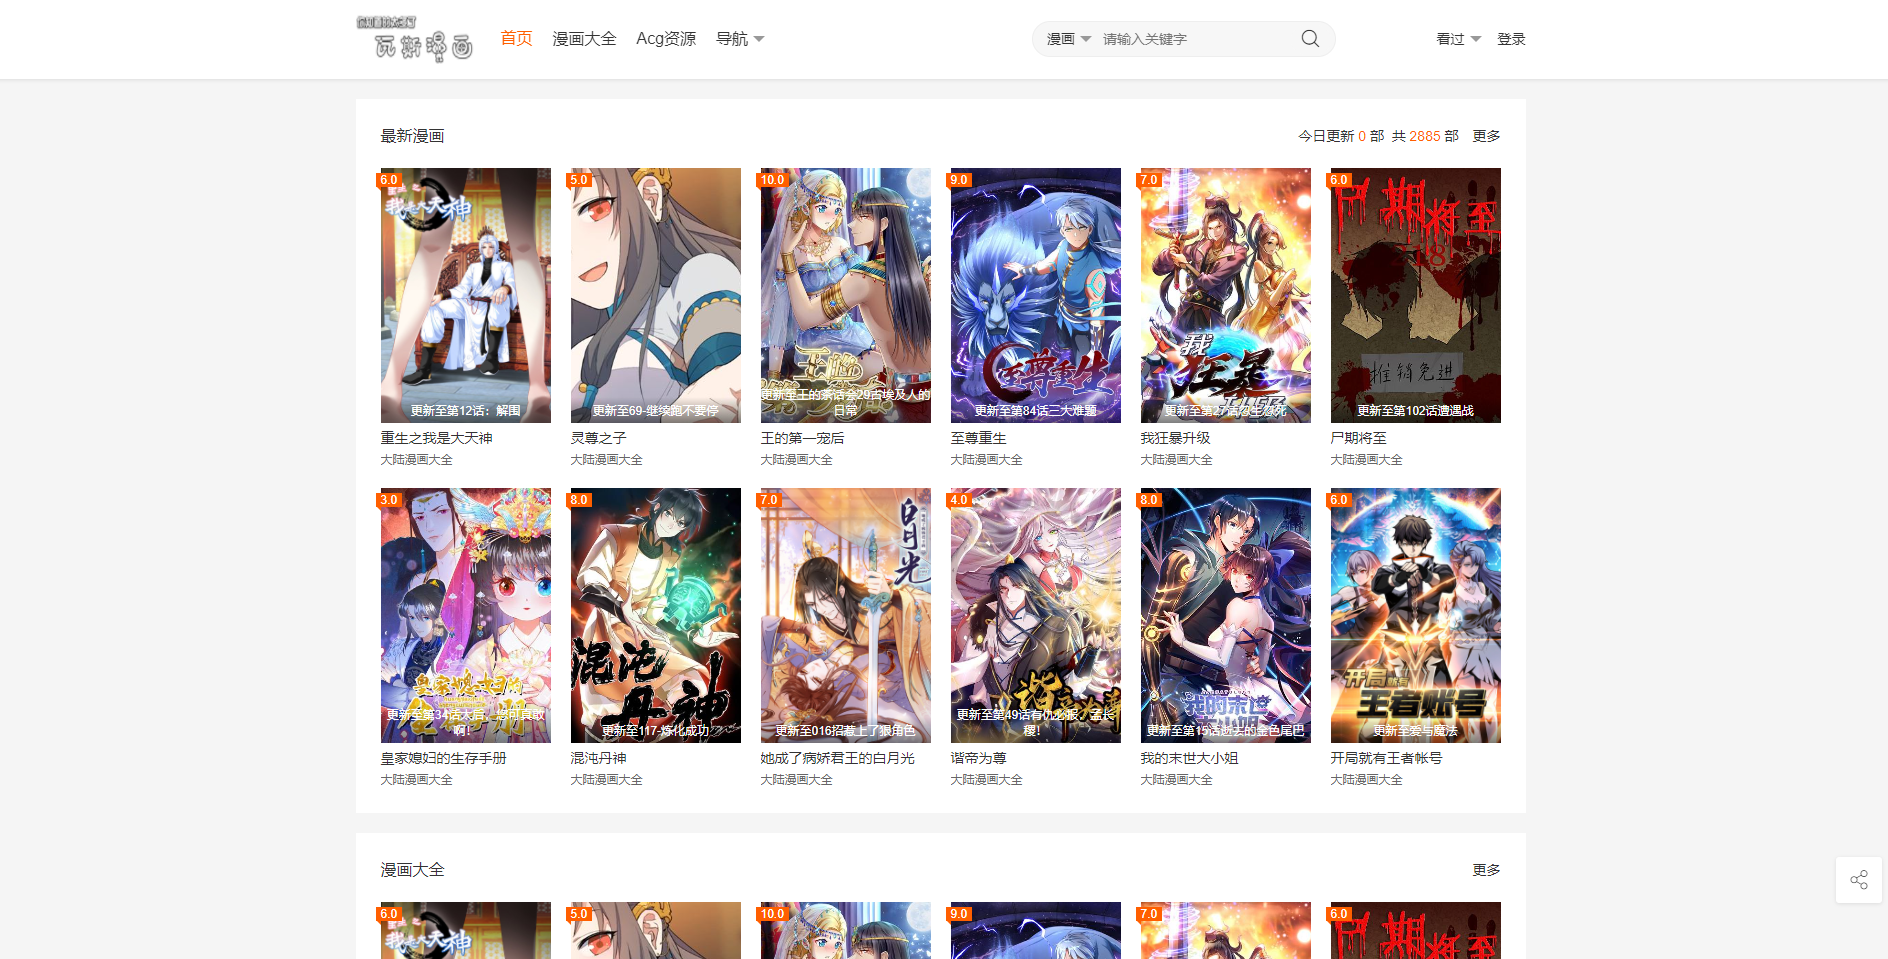Click 大陆漫画大全 under 混沌丹神
1888x959 pixels.
[x=606, y=780]
